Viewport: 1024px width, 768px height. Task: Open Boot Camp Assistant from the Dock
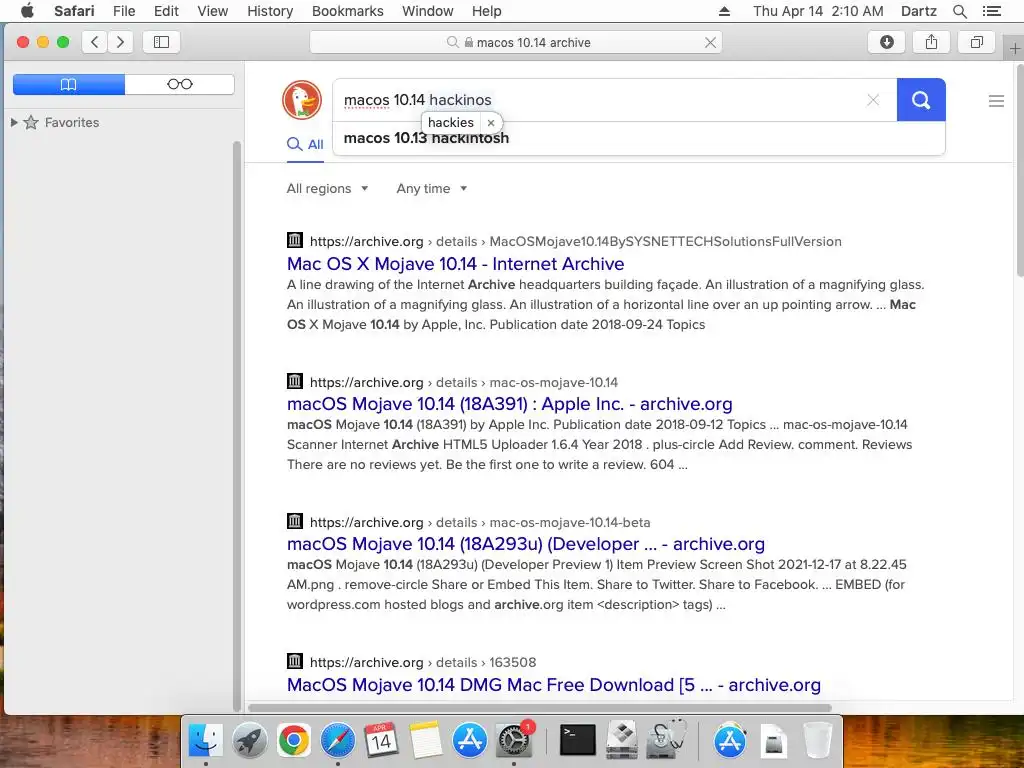(x=622, y=740)
